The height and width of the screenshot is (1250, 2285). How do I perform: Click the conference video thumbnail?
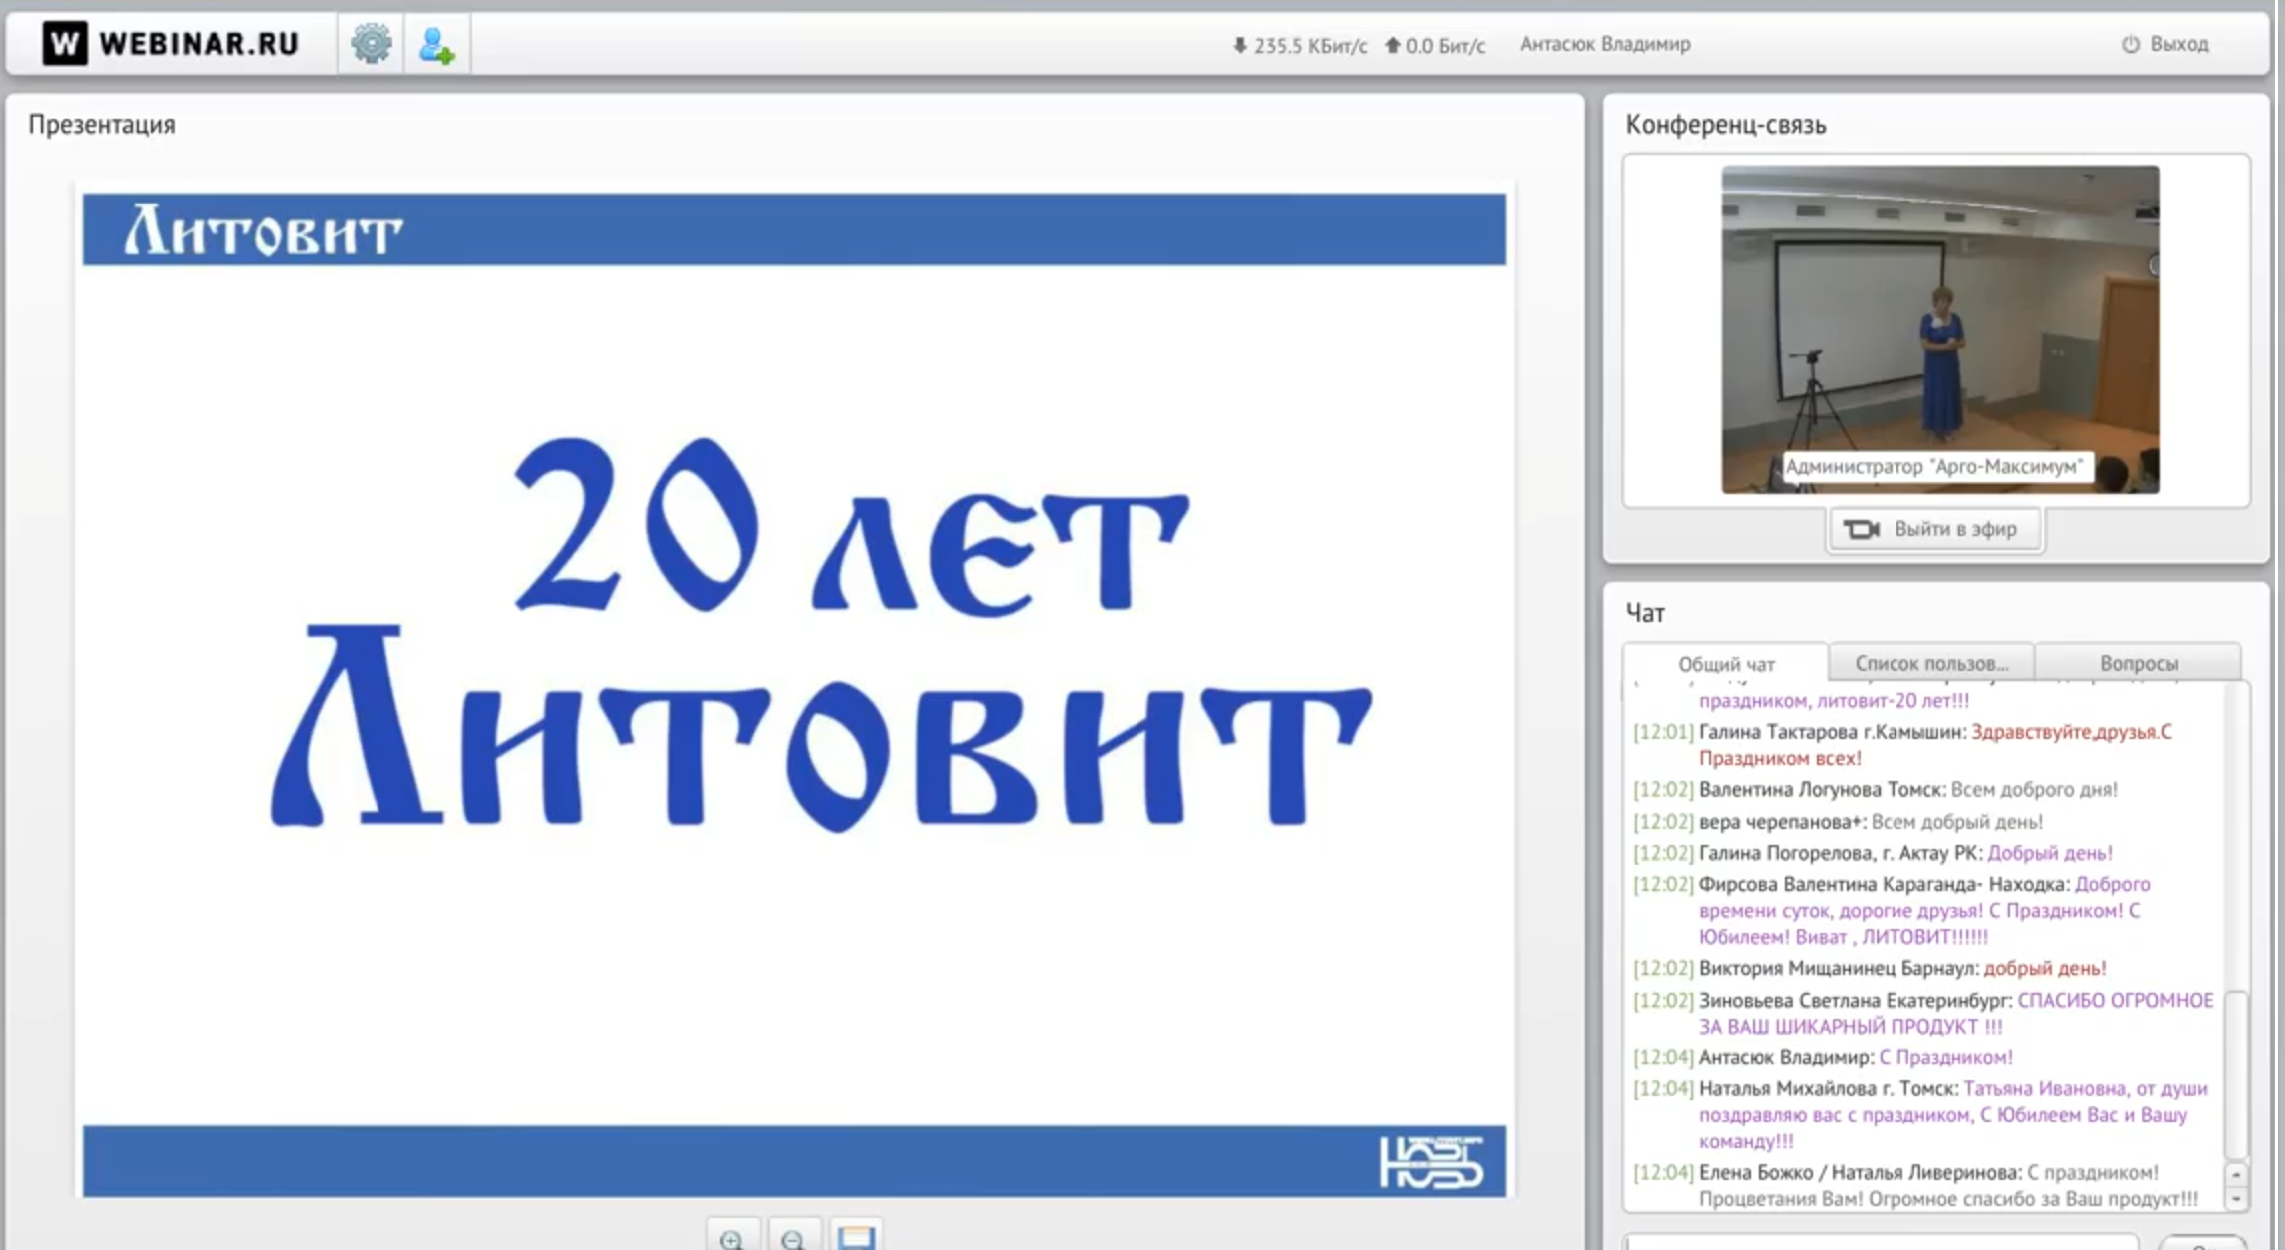1939,328
